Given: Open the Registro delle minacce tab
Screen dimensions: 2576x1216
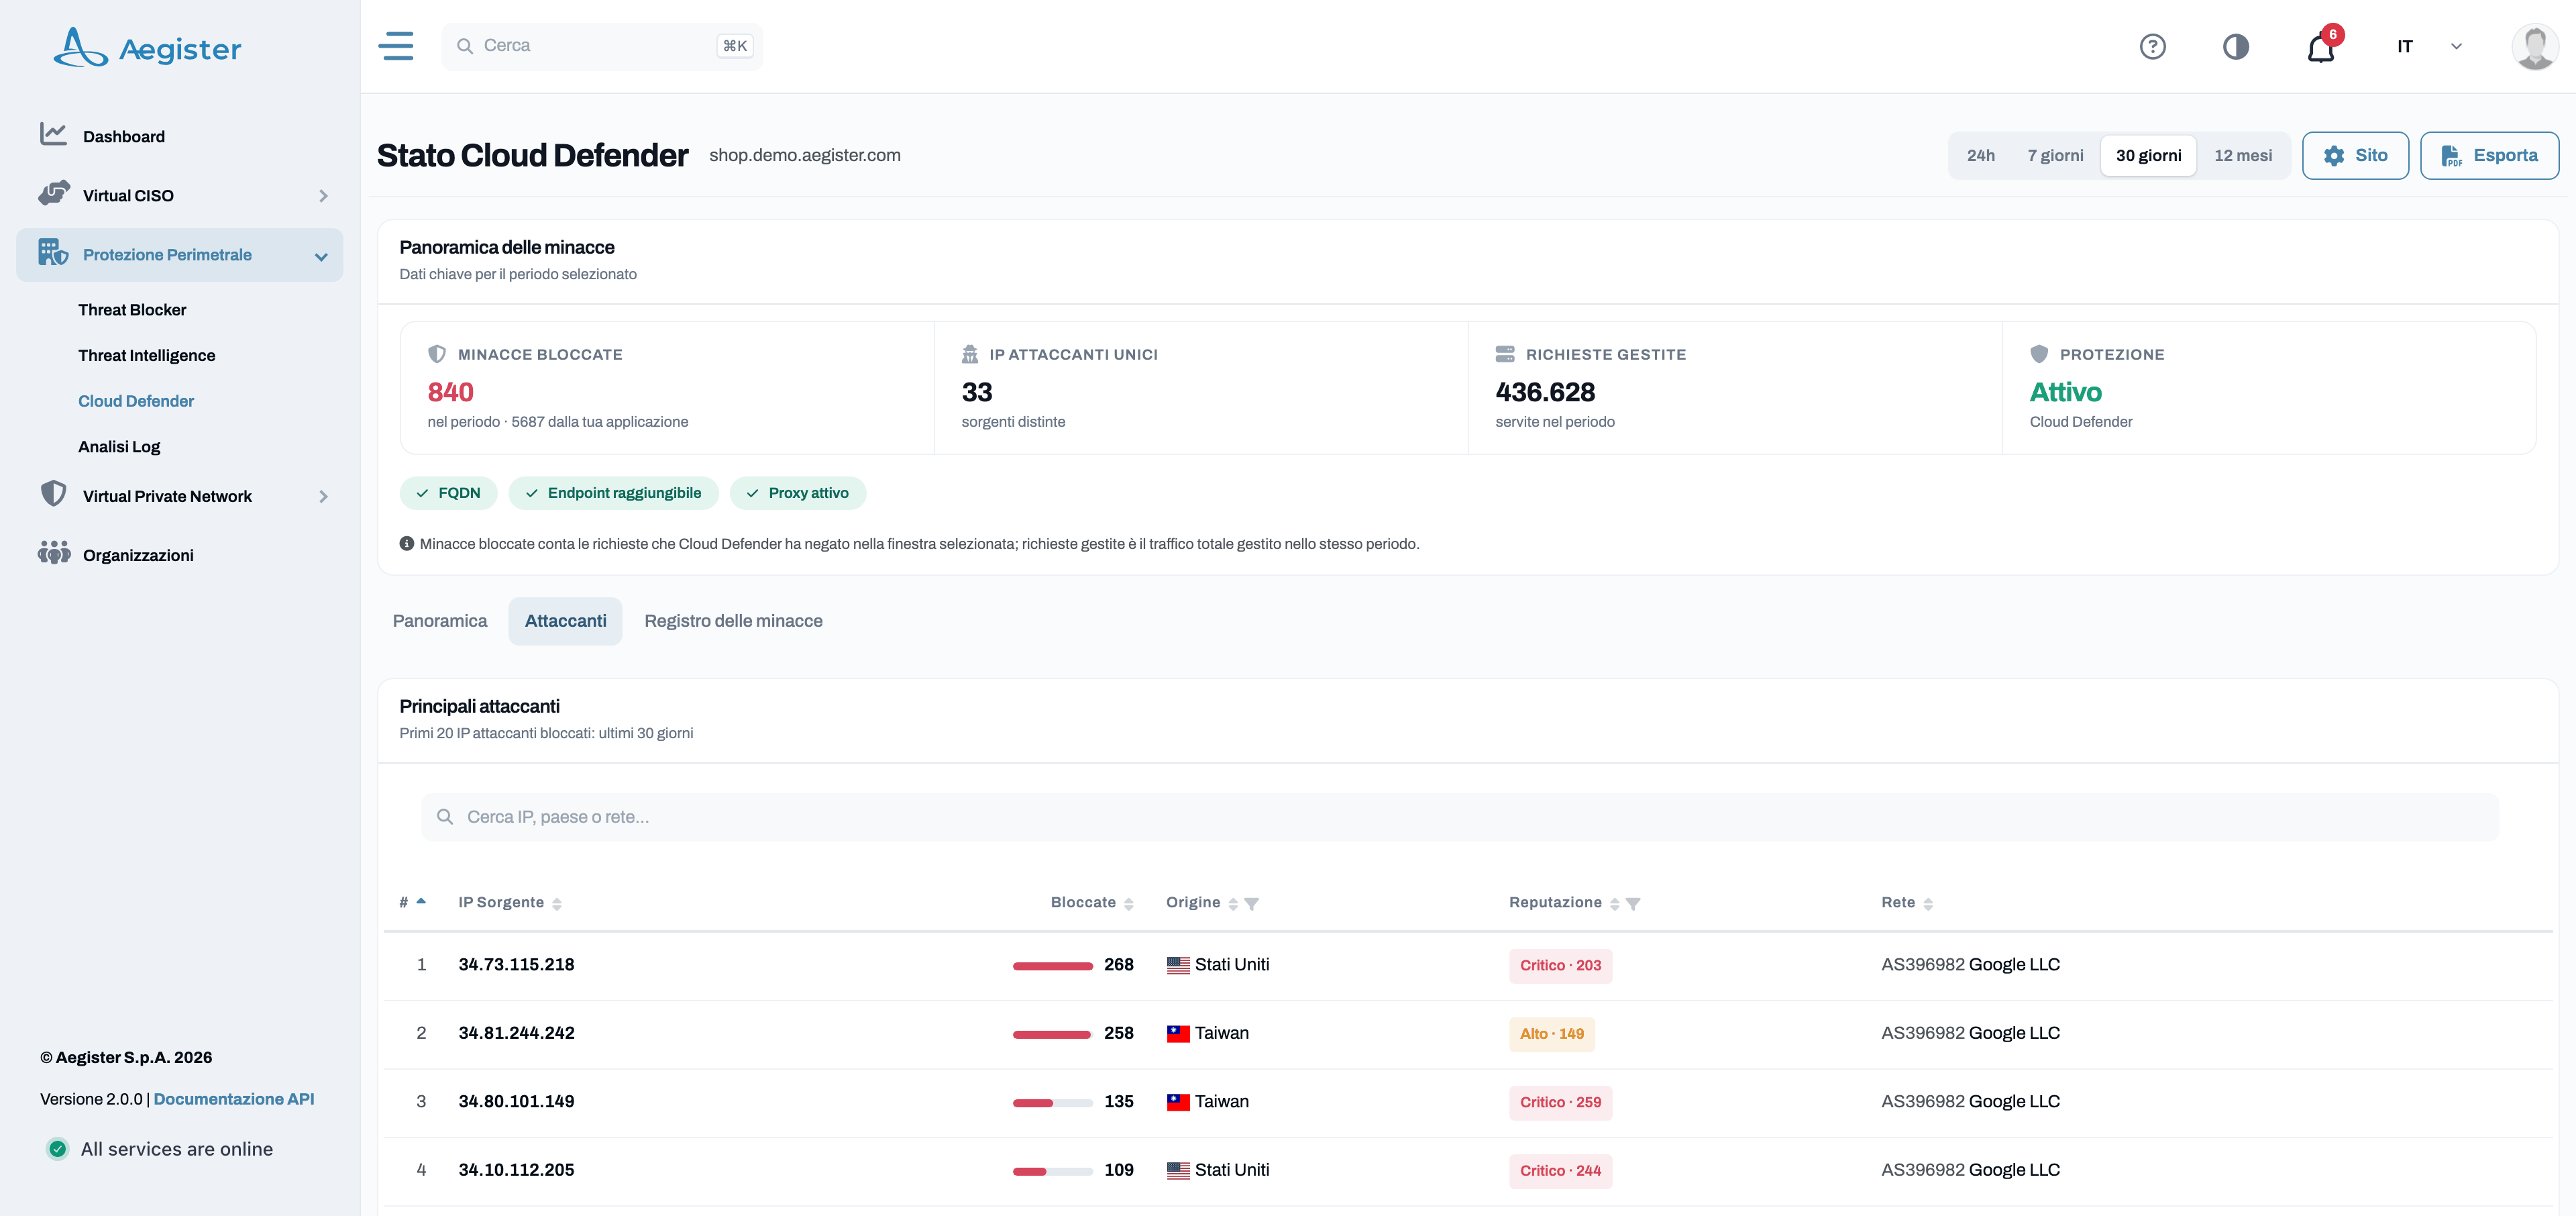Looking at the screenshot, I should [x=733, y=621].
